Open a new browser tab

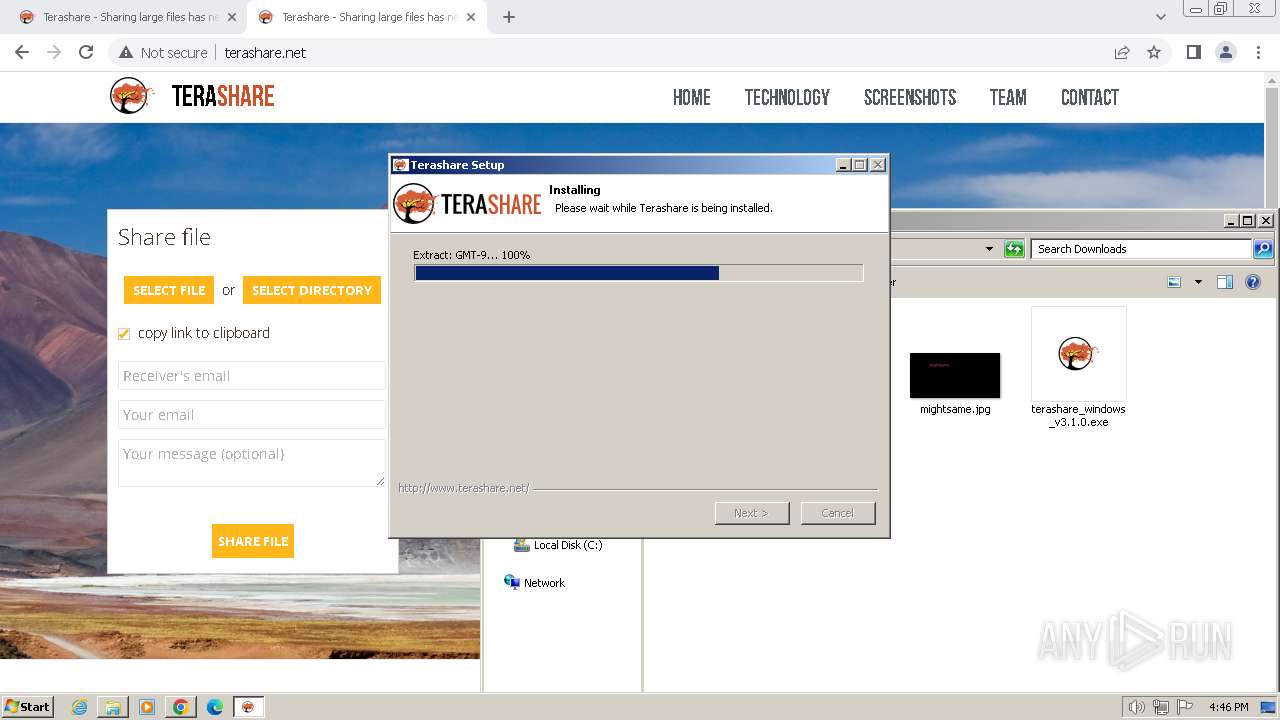click(509, 17)
